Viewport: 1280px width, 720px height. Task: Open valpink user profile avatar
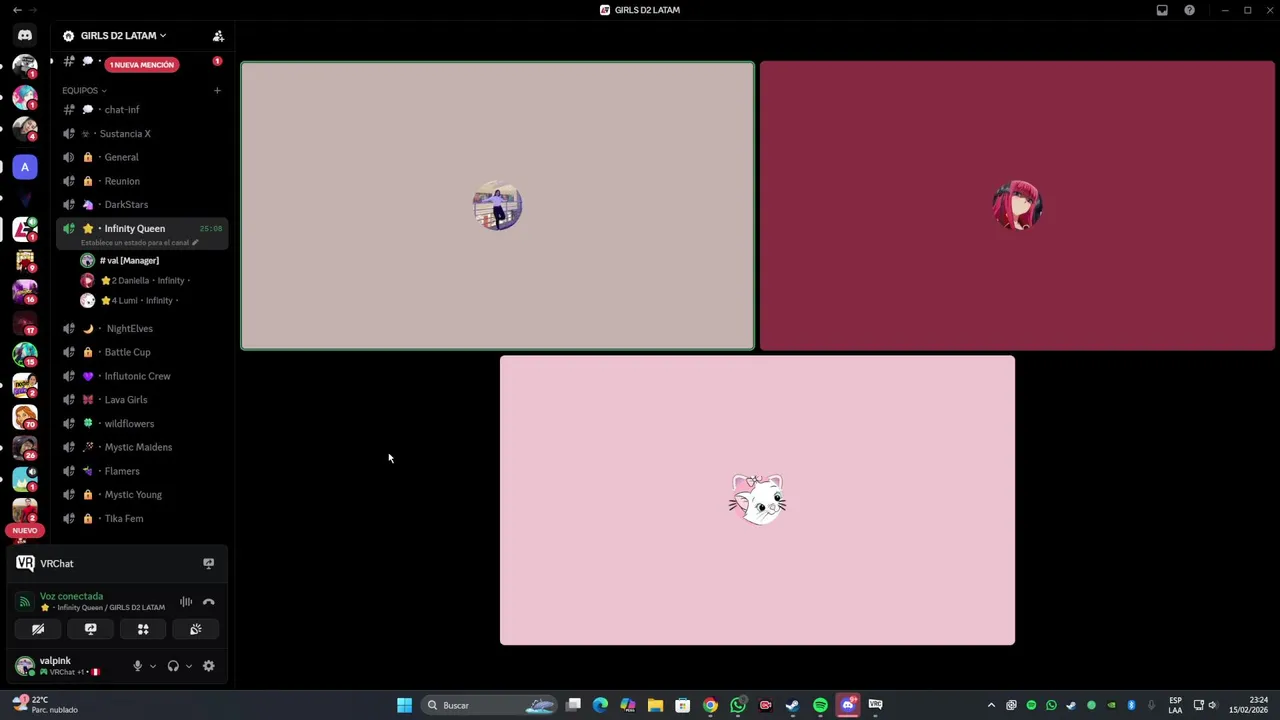25,666
